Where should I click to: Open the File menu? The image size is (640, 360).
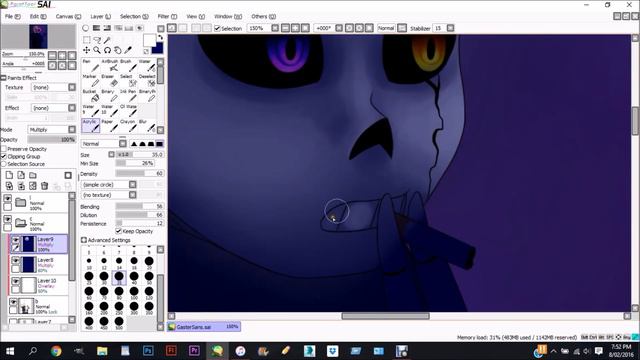pyautogui.click(x=12, y=16)
